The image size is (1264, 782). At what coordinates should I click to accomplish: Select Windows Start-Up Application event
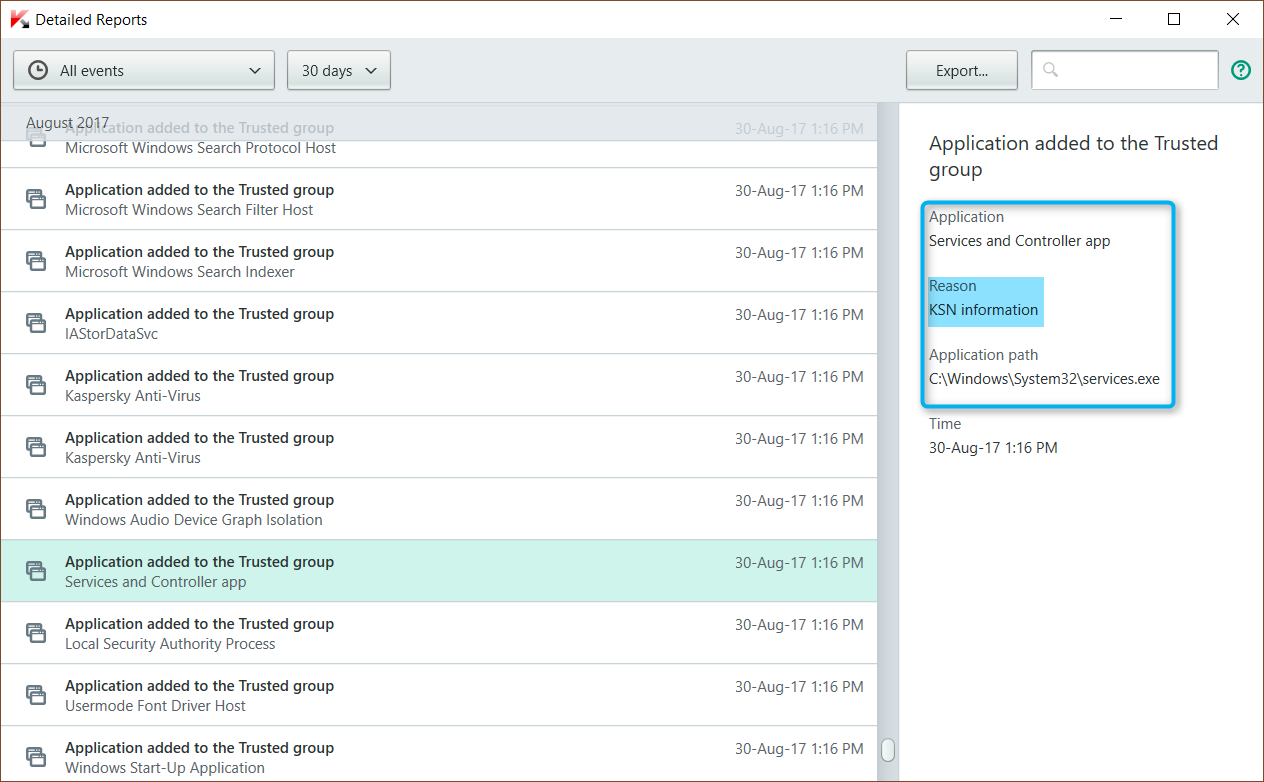click(x=438, y=754)
